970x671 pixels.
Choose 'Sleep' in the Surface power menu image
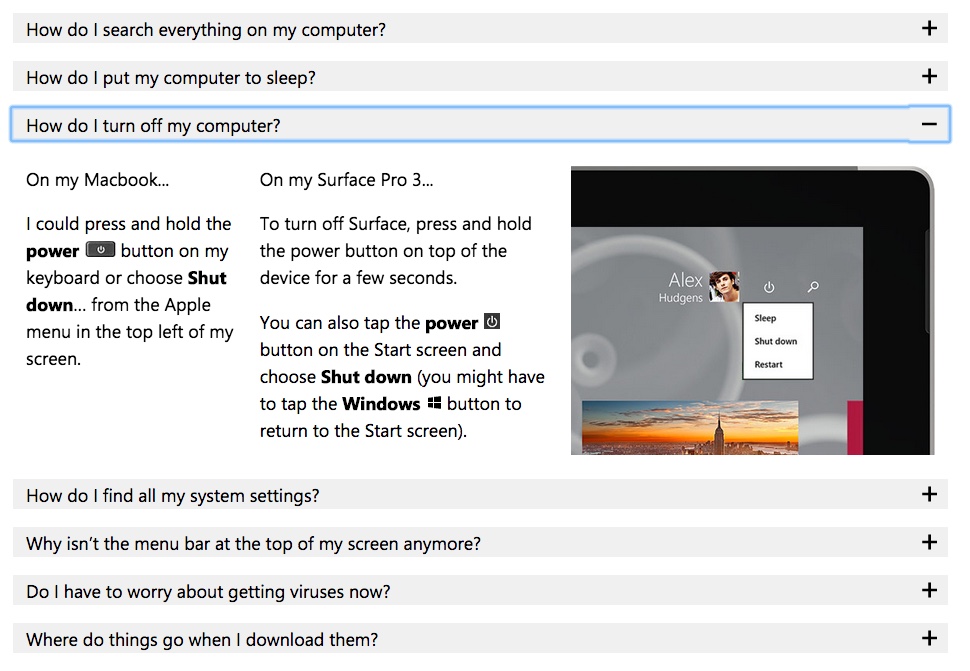tap(765, 318)
